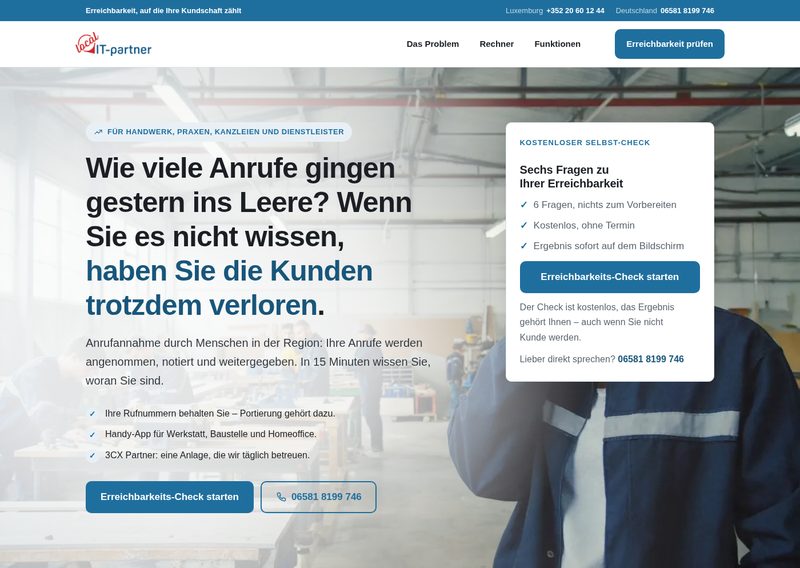The height and width of the screenshot is (568, 800).
Task: Click checkmark beside 6 Fragen, nichts zum Vorbereiten
Action: (523, 205)
